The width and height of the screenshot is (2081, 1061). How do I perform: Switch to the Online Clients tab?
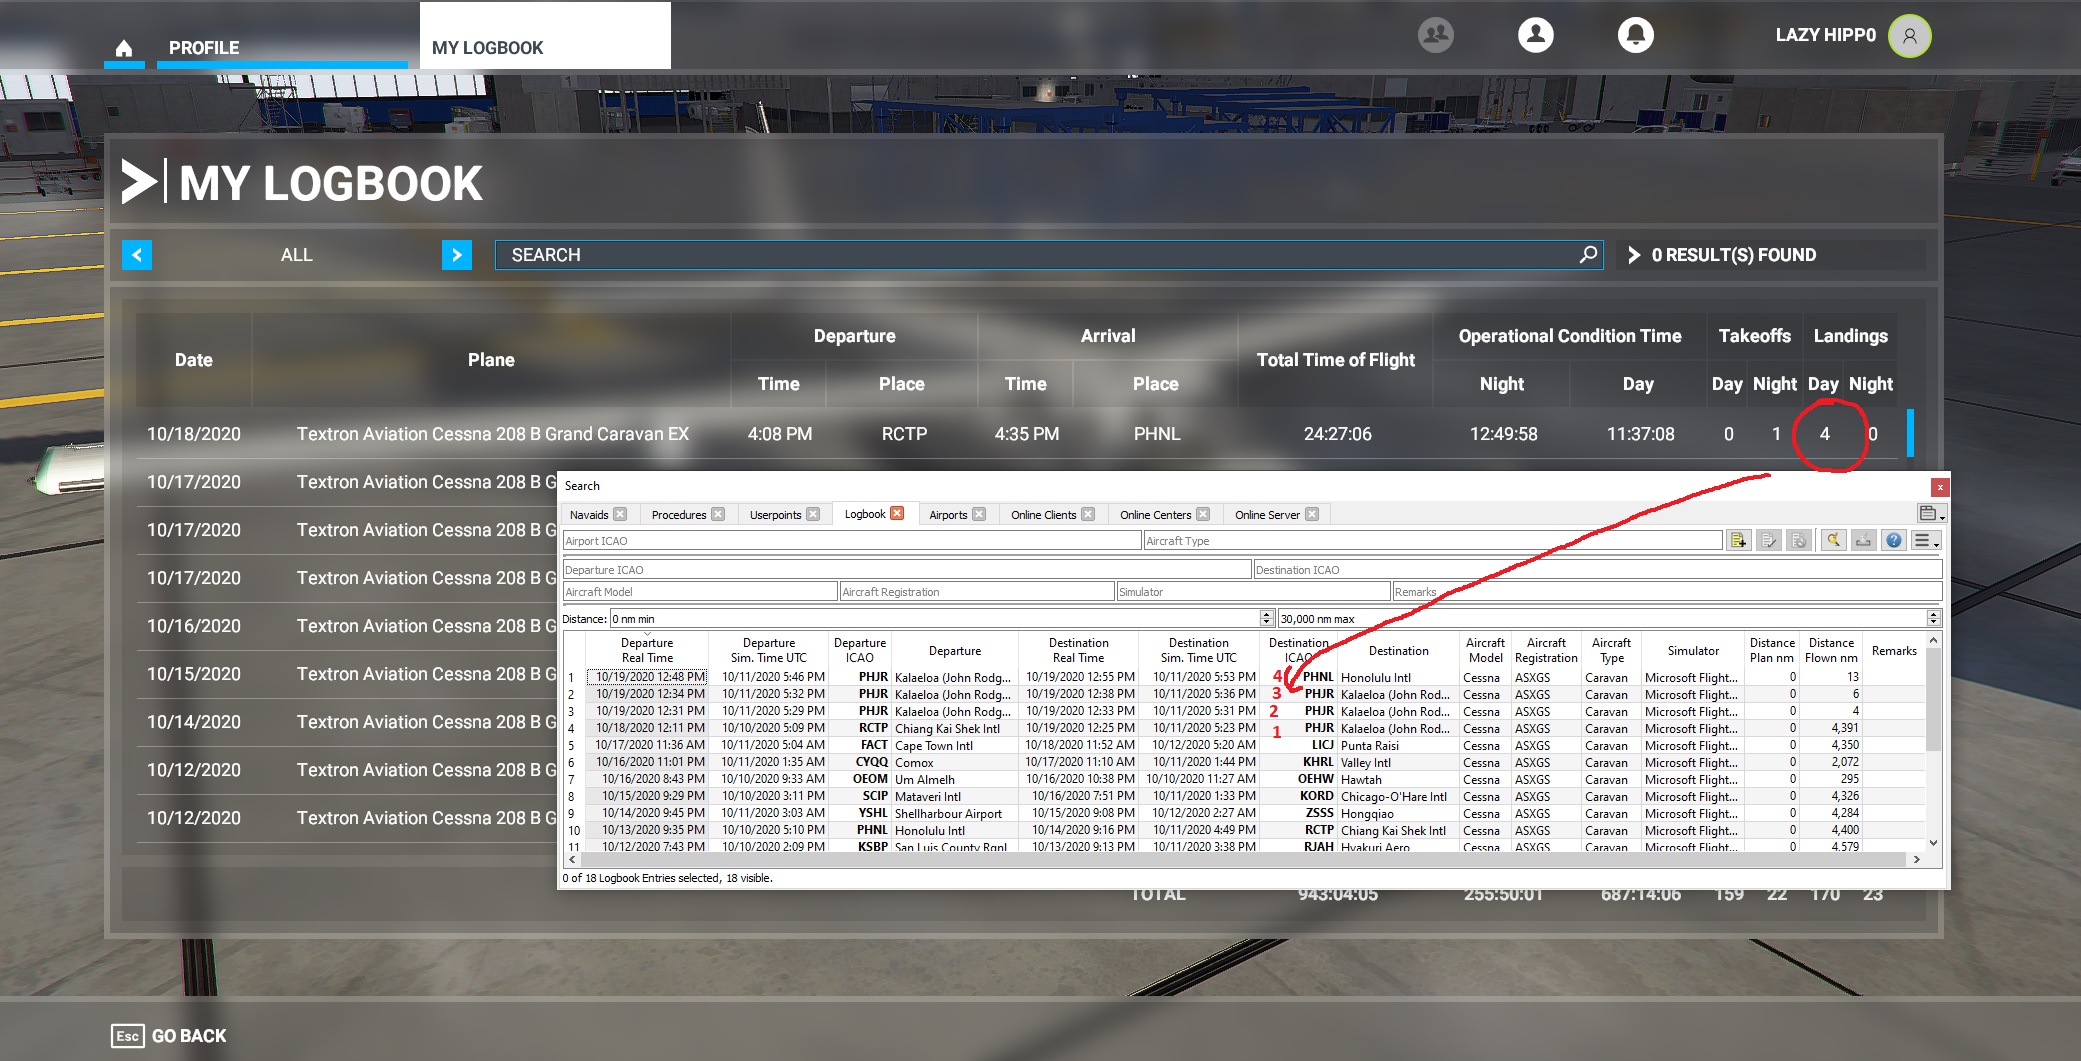tap(1043, 514)
